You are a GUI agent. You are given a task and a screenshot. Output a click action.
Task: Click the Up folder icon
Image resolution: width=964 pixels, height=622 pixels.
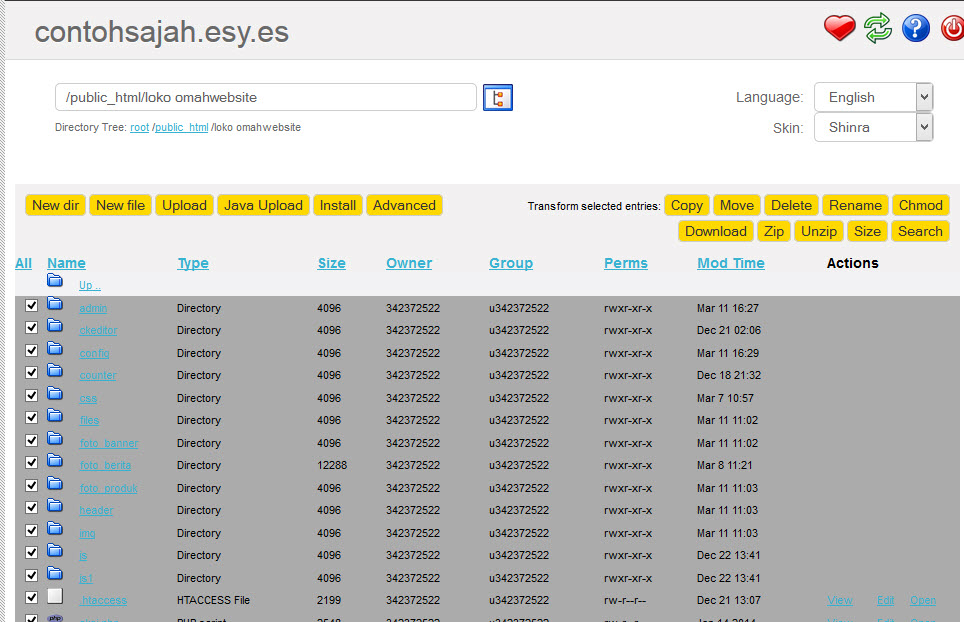point(55,281)
